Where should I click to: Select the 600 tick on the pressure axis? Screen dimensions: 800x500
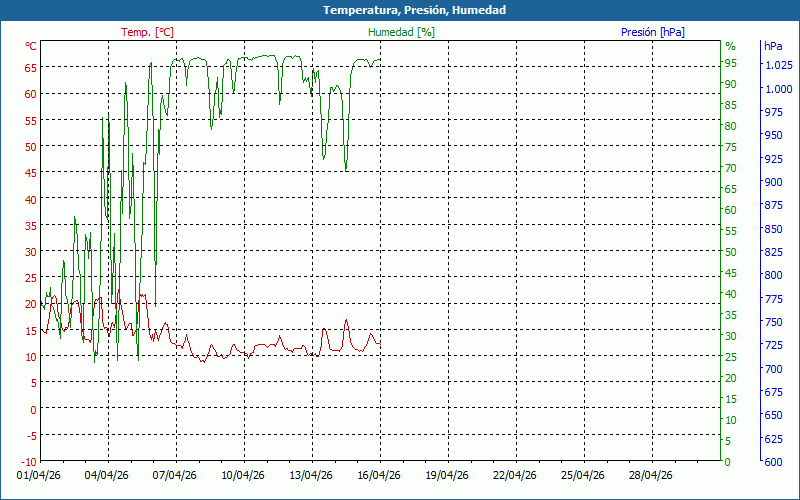click(773, 461)
